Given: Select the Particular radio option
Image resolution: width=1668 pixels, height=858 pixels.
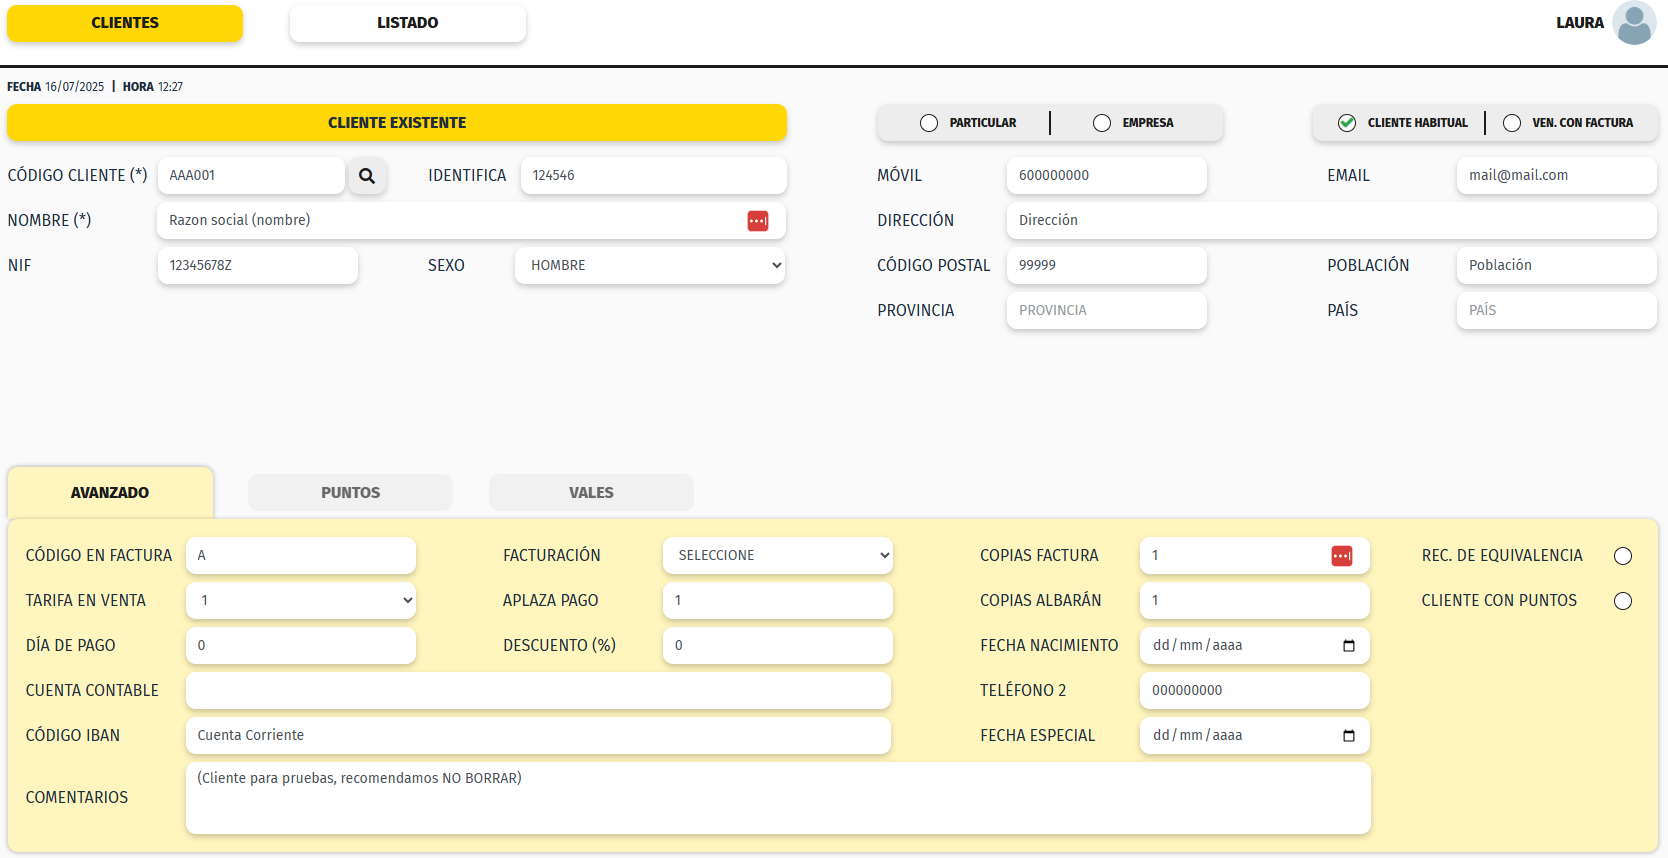Looking at the screenshot, I should pyautogui.click(x=929, y=123).
